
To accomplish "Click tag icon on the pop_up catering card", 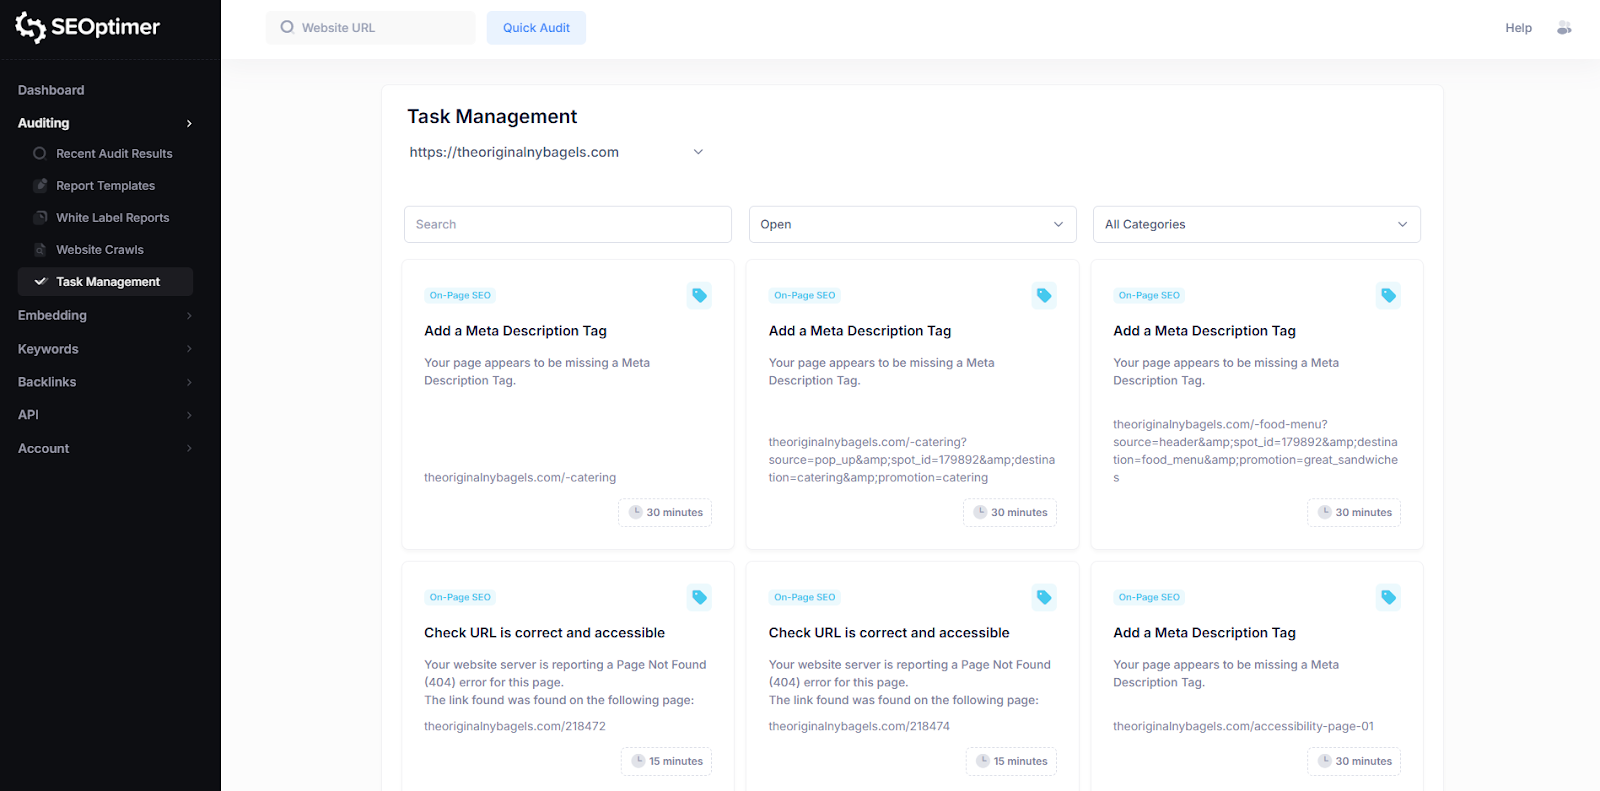I will (x=1044, y=295).
